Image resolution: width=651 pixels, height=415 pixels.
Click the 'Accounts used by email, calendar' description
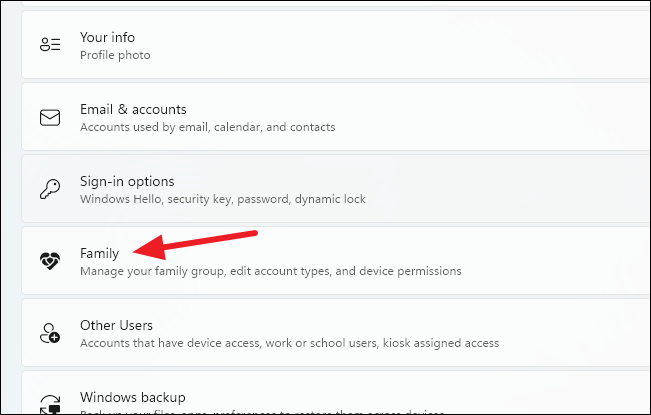[208, 127]
